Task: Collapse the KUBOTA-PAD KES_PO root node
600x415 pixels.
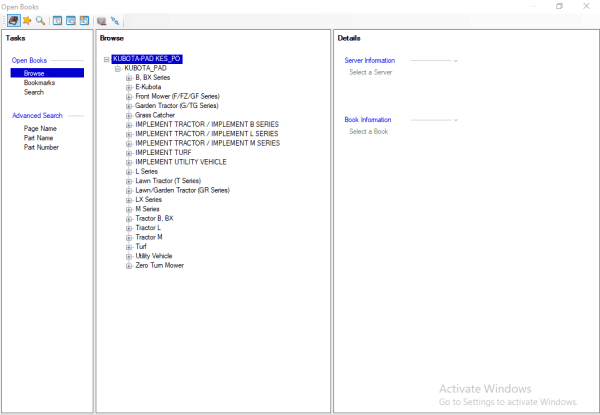Action: tap(106, 59)
